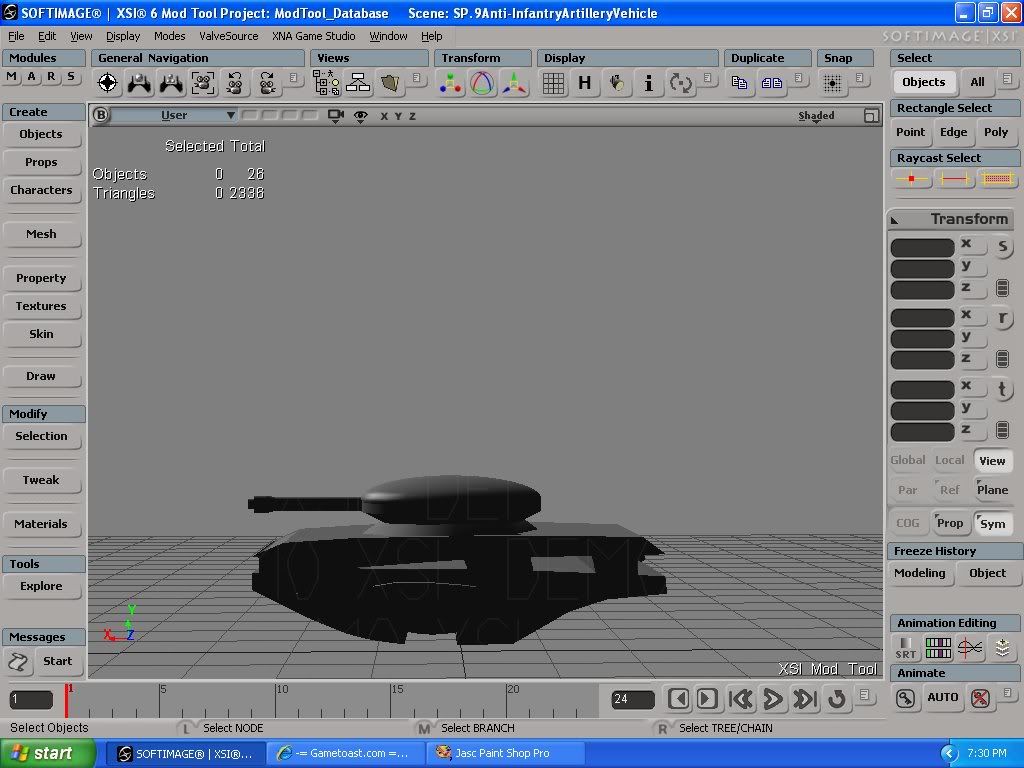The image size is (1024, 768).
Task: Open Jasc Paint Shop Pro from taskbar
Action: [x=503, y=753]
